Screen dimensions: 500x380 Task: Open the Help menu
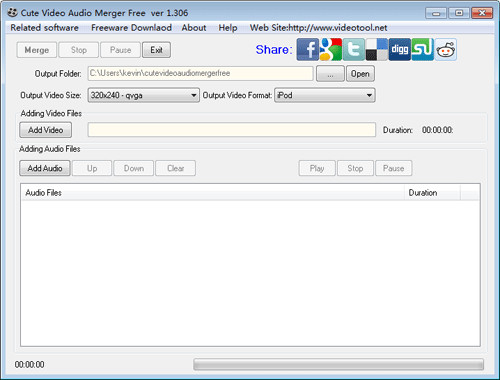[228, 28]
